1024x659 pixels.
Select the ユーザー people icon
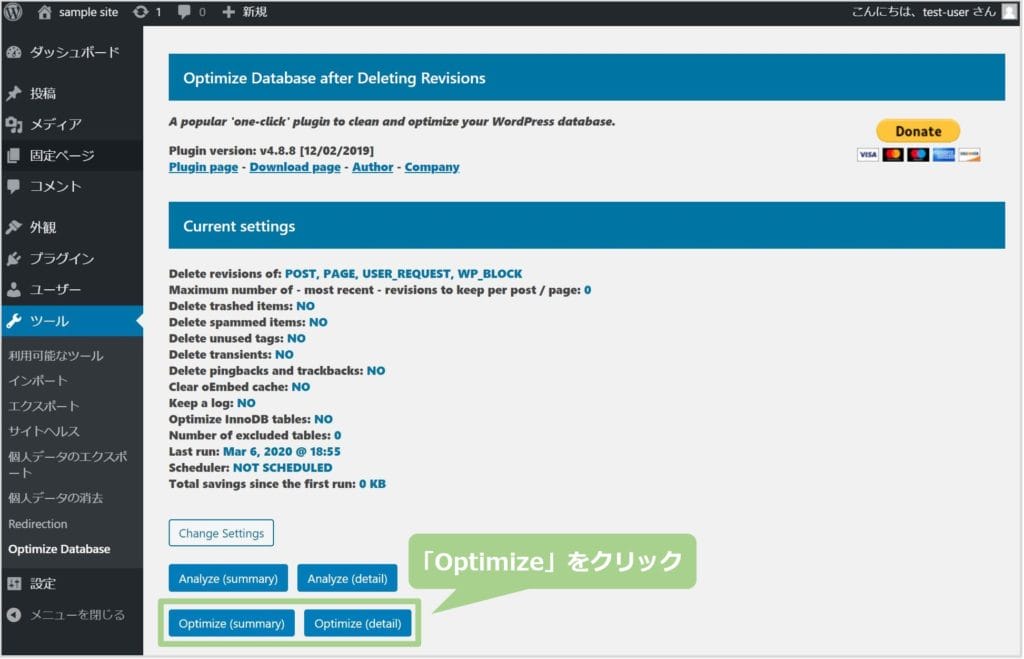[12, 290]
